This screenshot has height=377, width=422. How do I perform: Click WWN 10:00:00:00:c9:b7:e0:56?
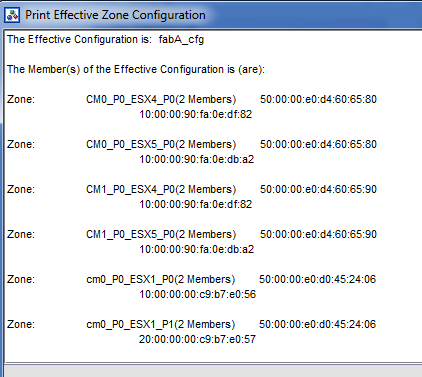pyautogui.click(x=198, y=294)
